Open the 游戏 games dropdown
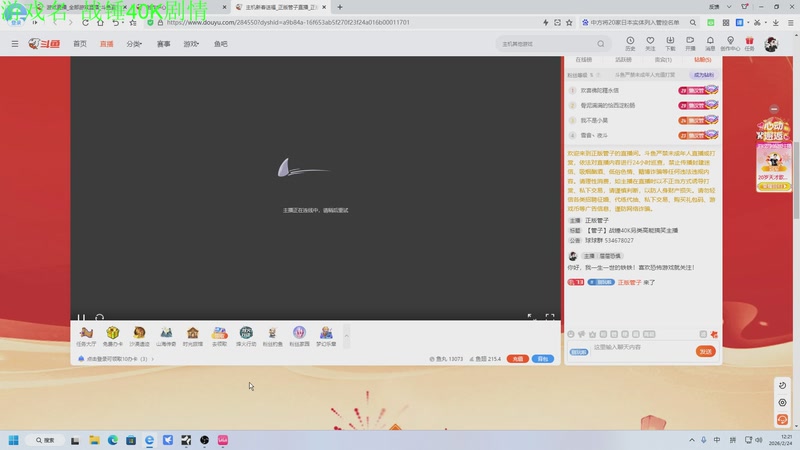The width and height of the screenshot is (800, 450). (191, 44)
